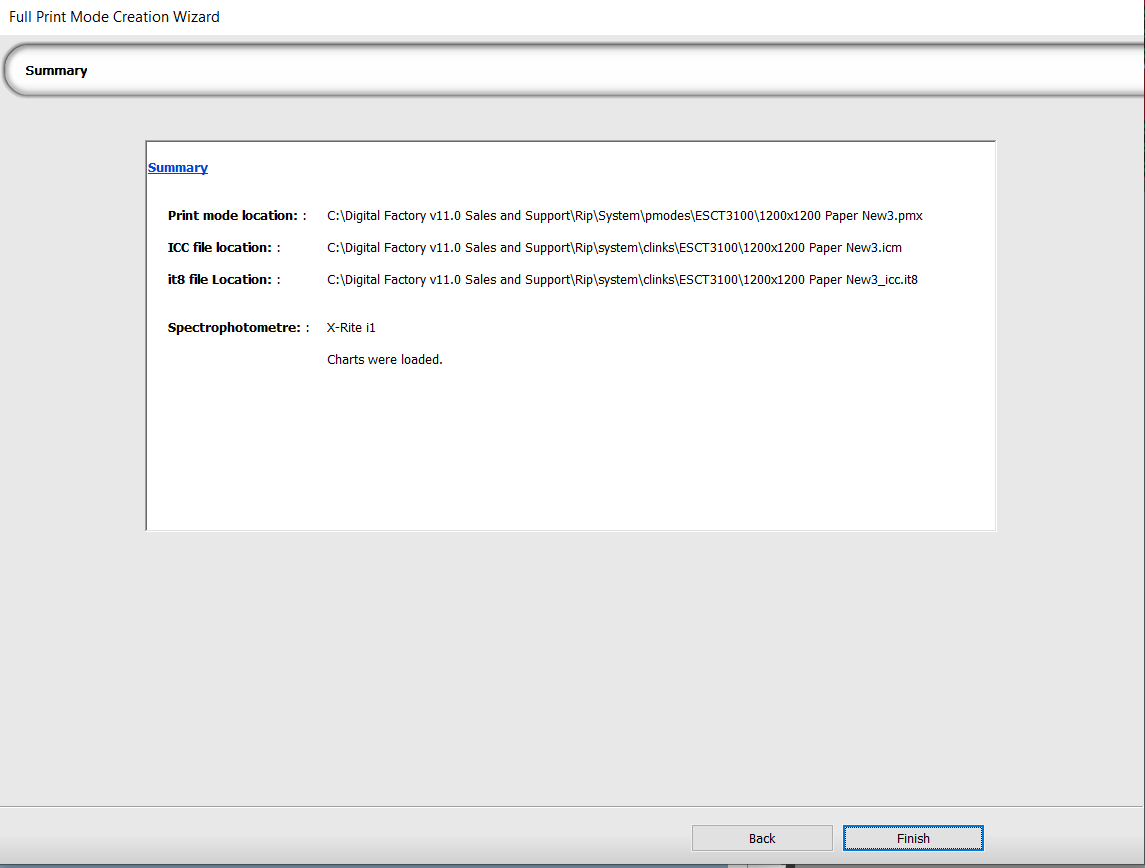Select the it8 file path ending New3_icc.it8
1145x868 pixels.
[x=622, y=280]
